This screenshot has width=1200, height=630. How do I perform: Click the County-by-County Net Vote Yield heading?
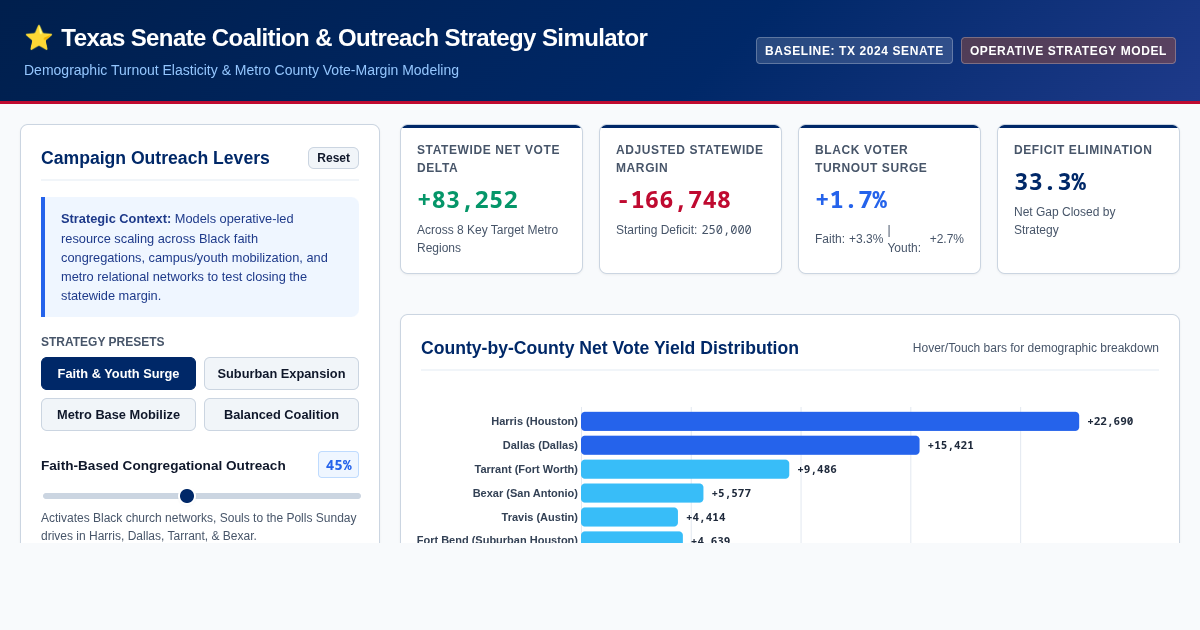click(x=610, y=348)
